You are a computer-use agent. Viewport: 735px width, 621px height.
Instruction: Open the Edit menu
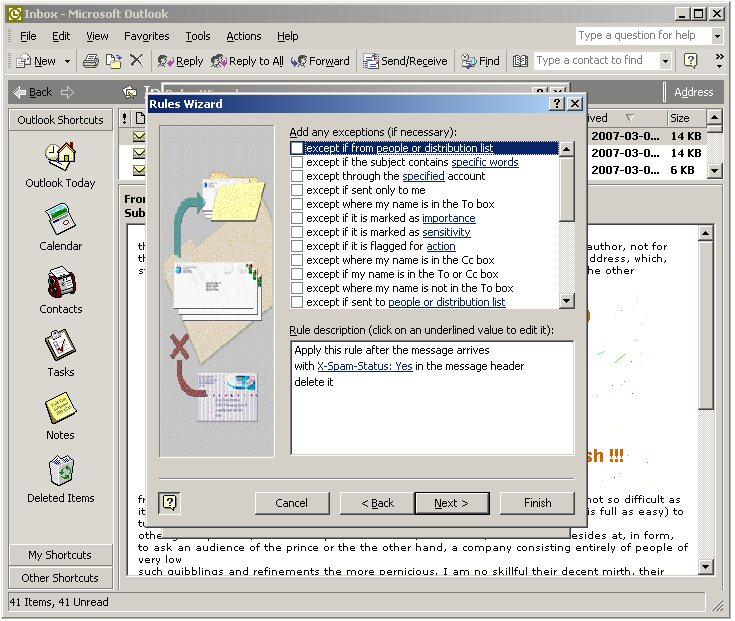tap(61, 36)
